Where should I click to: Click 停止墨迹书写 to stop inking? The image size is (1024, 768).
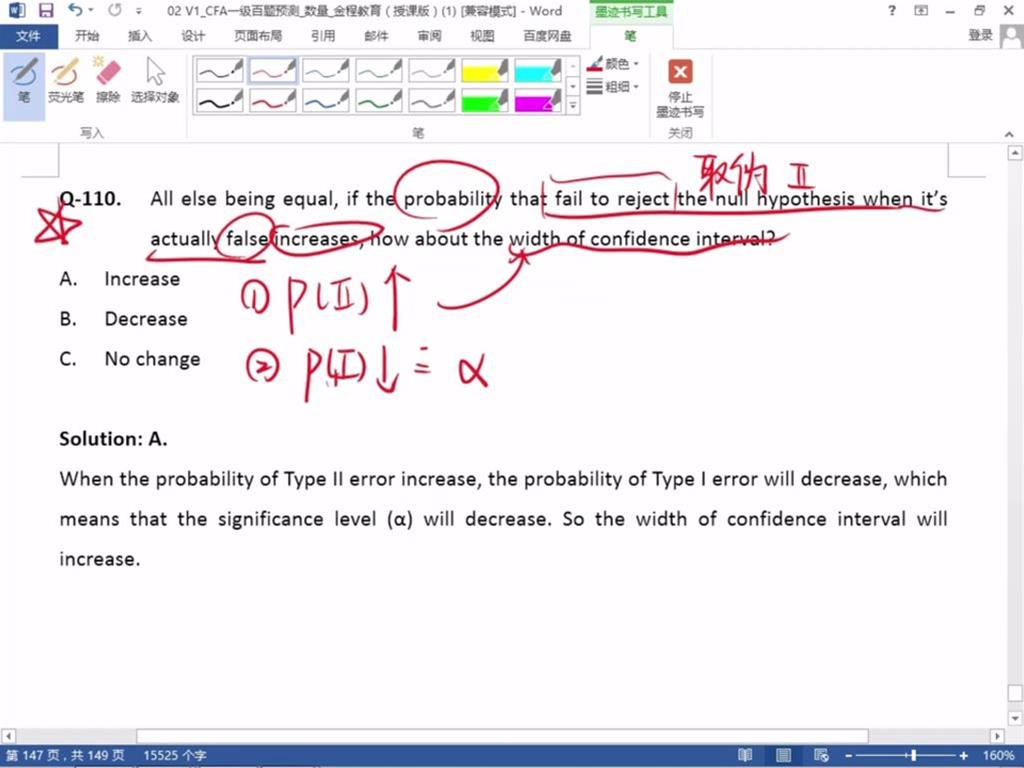click(x=680, y=89)
